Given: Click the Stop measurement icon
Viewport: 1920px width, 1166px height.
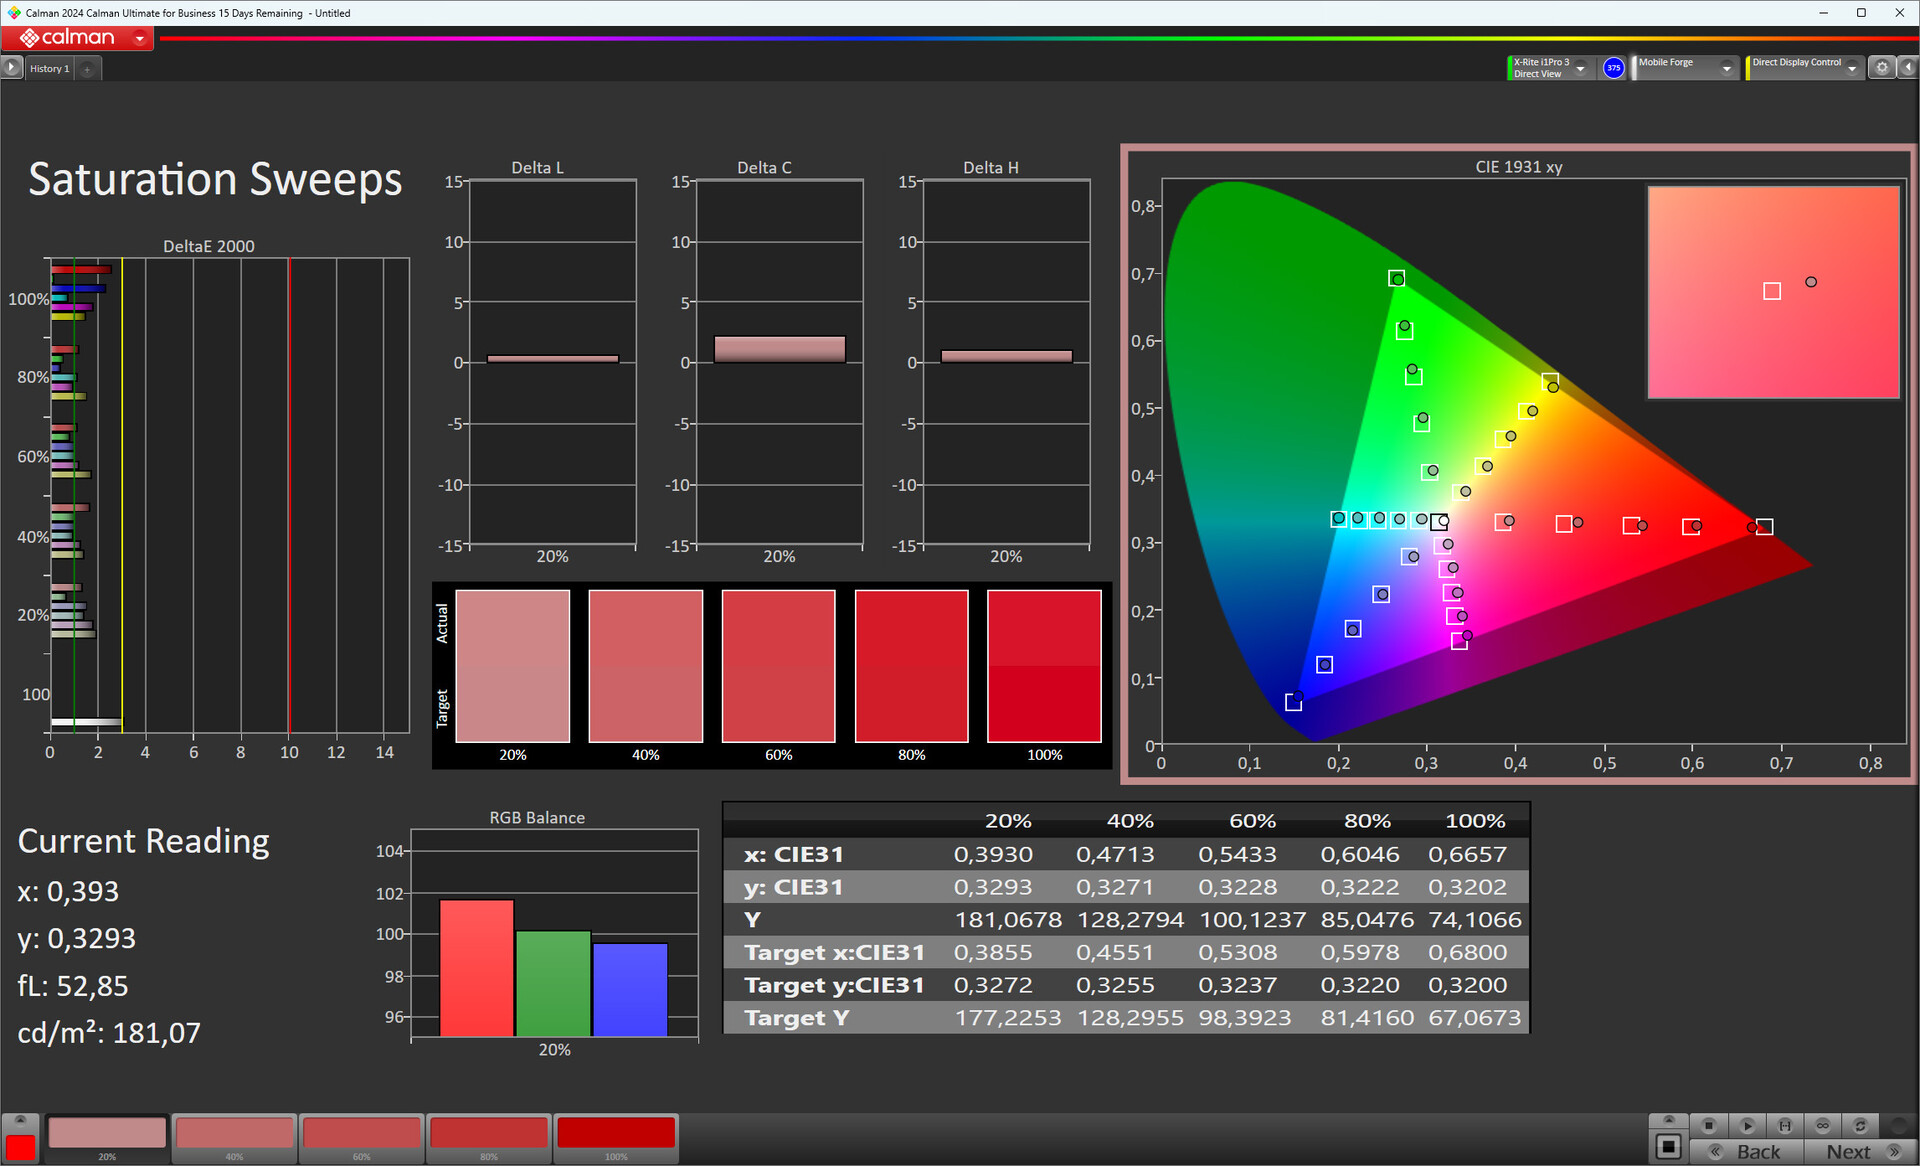Looking at the screenshot, I should click(1709, 1125).
